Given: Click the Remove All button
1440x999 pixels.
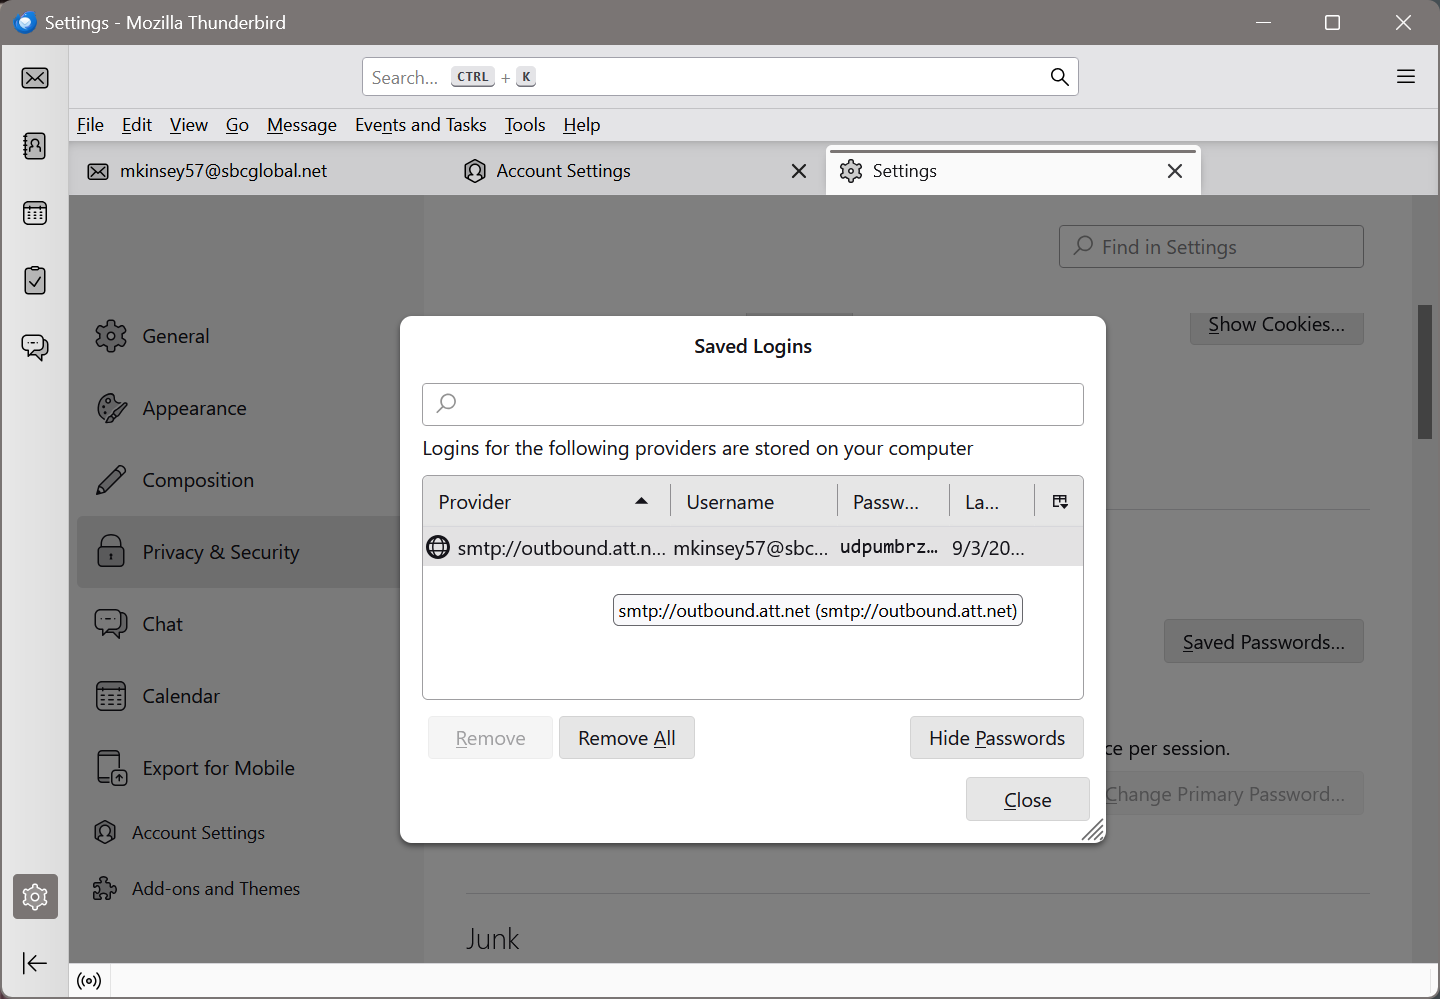Looking at the screenshot, I should tap(626, 738).
